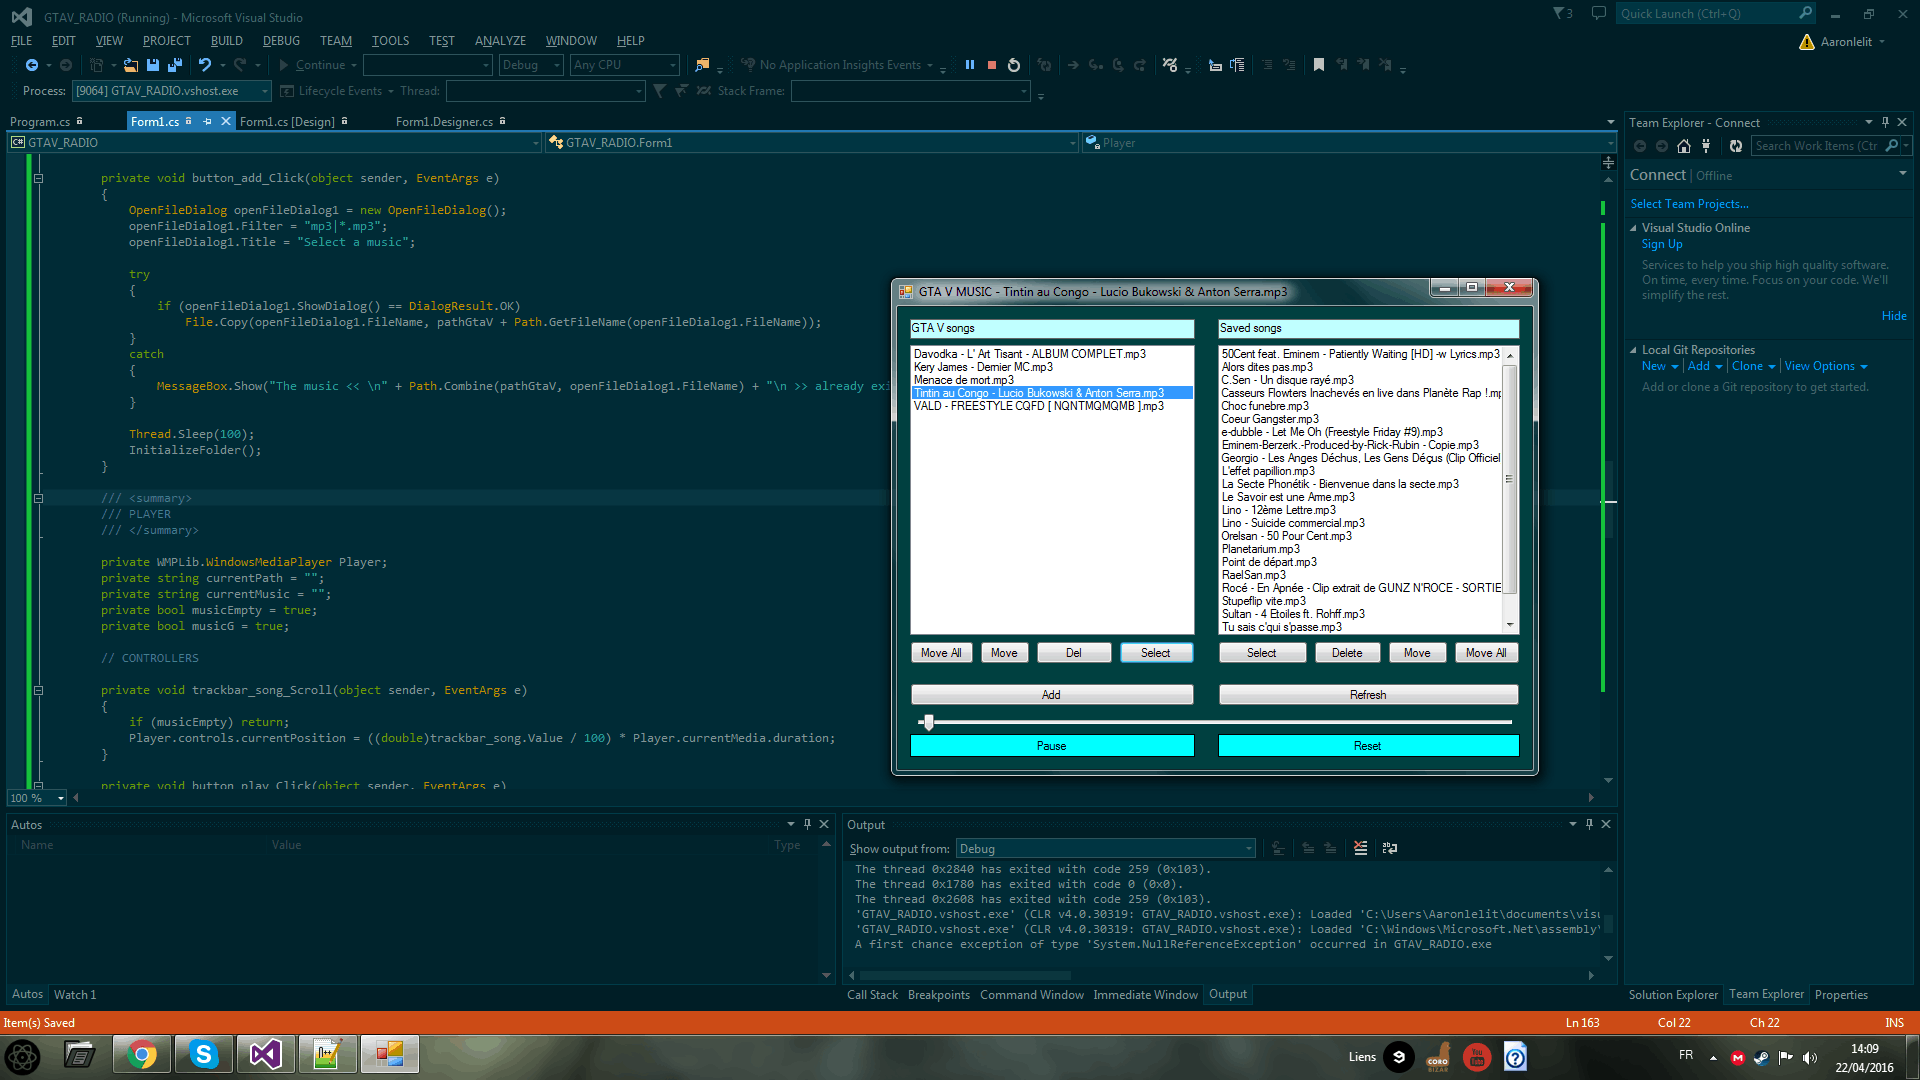This screenshot has height=1080, width=1920.
Task: Click the Open File folder icon
Action: [x=131, y=65]
